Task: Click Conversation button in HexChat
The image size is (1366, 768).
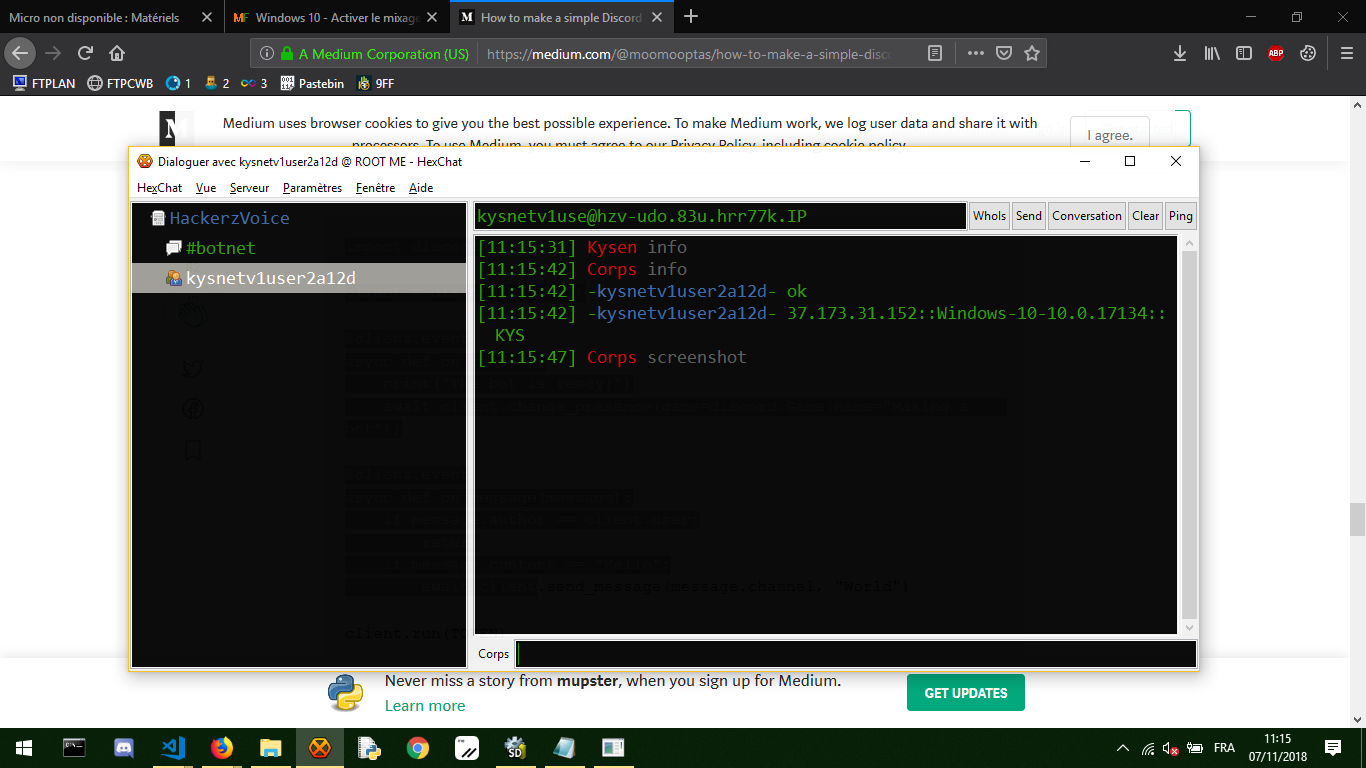Action: point(1086,216)
